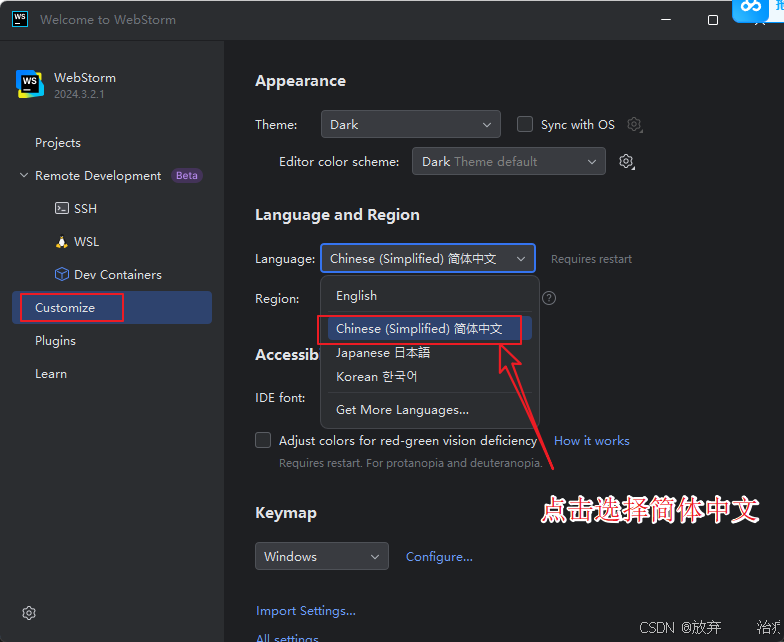Open SSH remote development
Viewport: 784px width, 642px height.
click(x=85, y=208)
